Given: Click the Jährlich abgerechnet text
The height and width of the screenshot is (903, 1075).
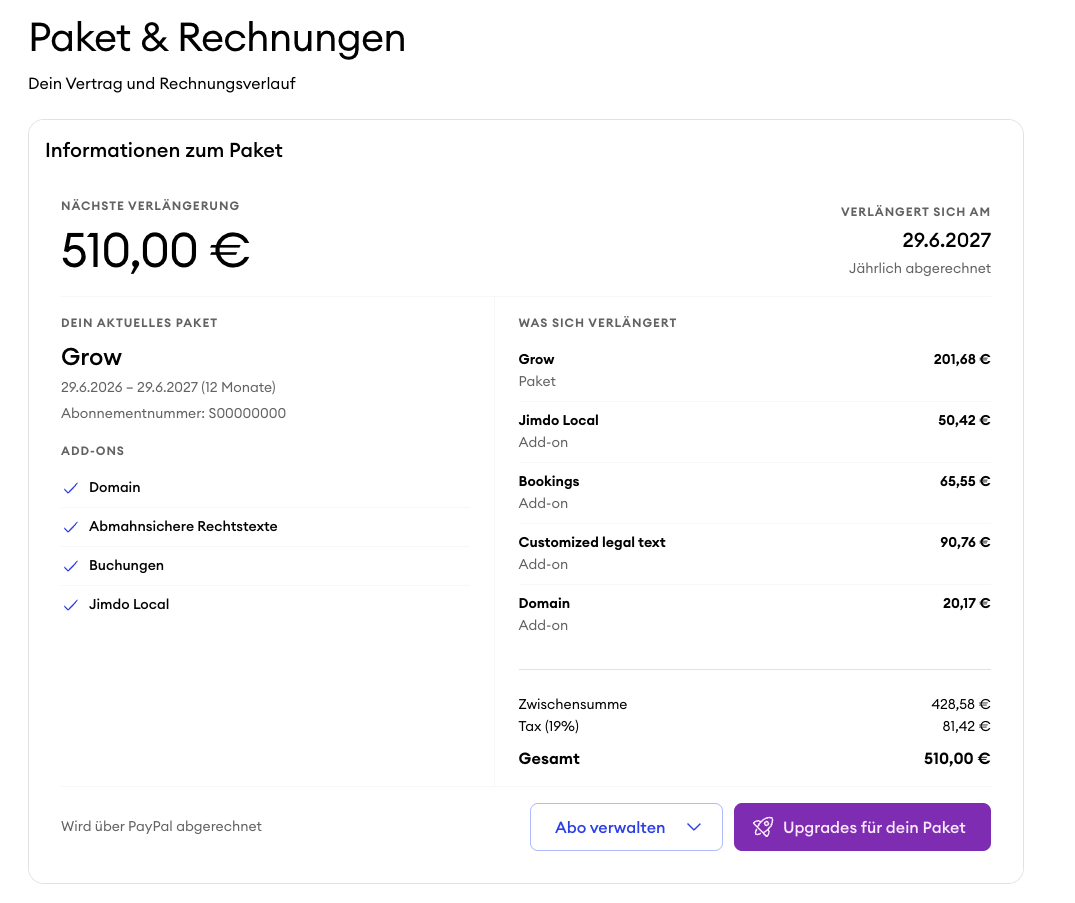Looking at the screenshot, I should click(919, 268).
